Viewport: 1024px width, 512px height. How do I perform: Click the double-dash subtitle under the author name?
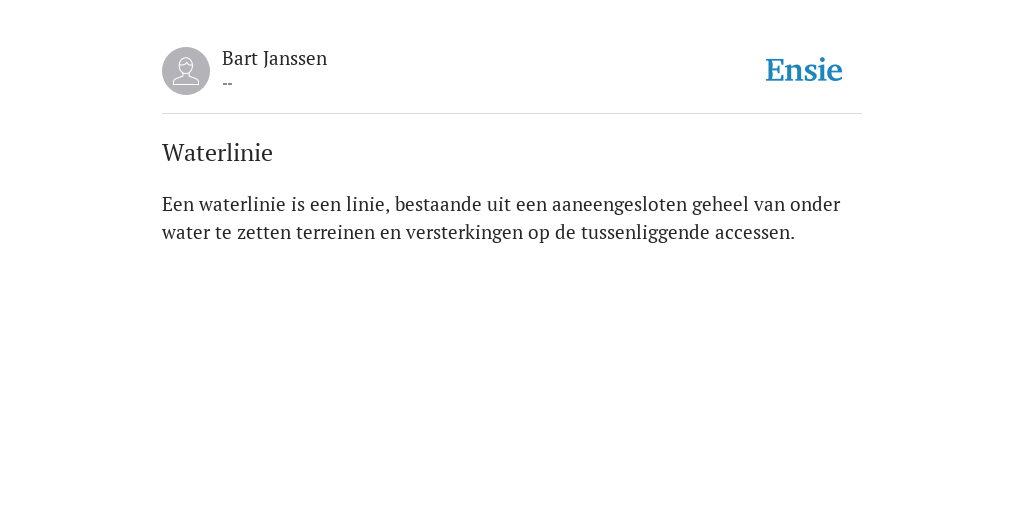227,84
